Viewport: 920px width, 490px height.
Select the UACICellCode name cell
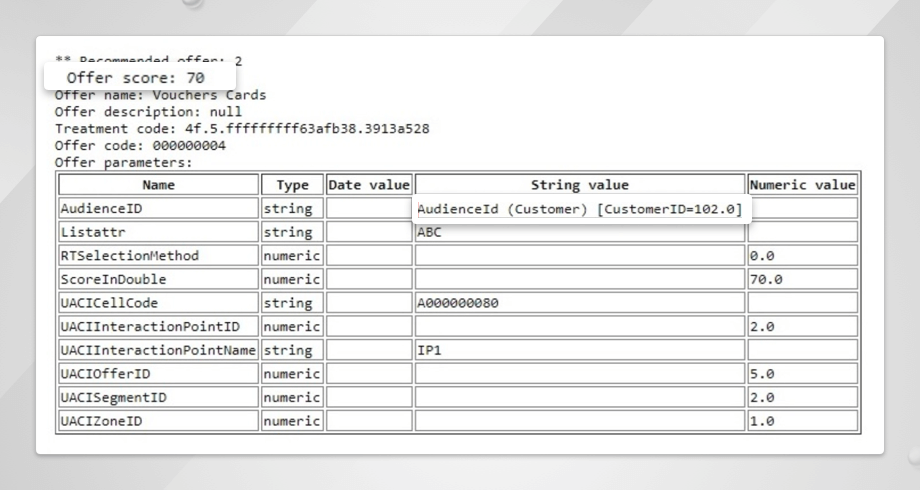click(x=158, y=303)
